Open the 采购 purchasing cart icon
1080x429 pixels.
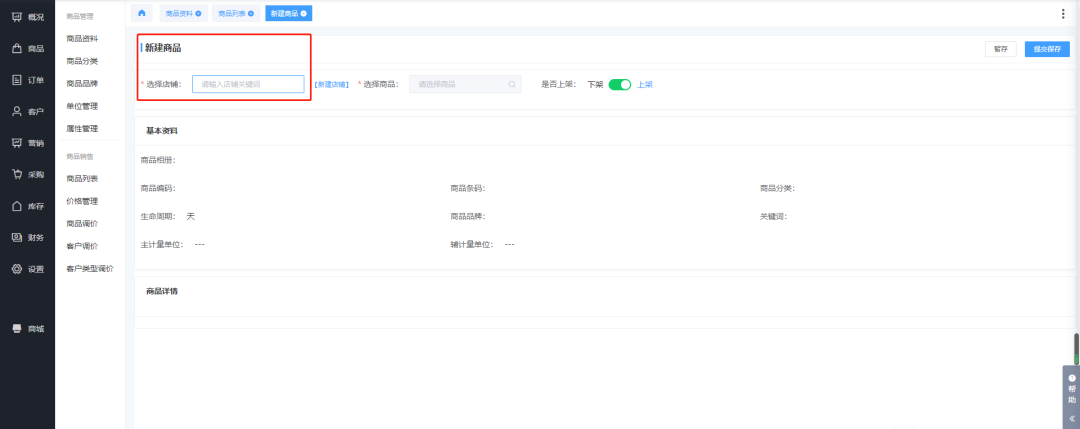[x=17, y=174]
